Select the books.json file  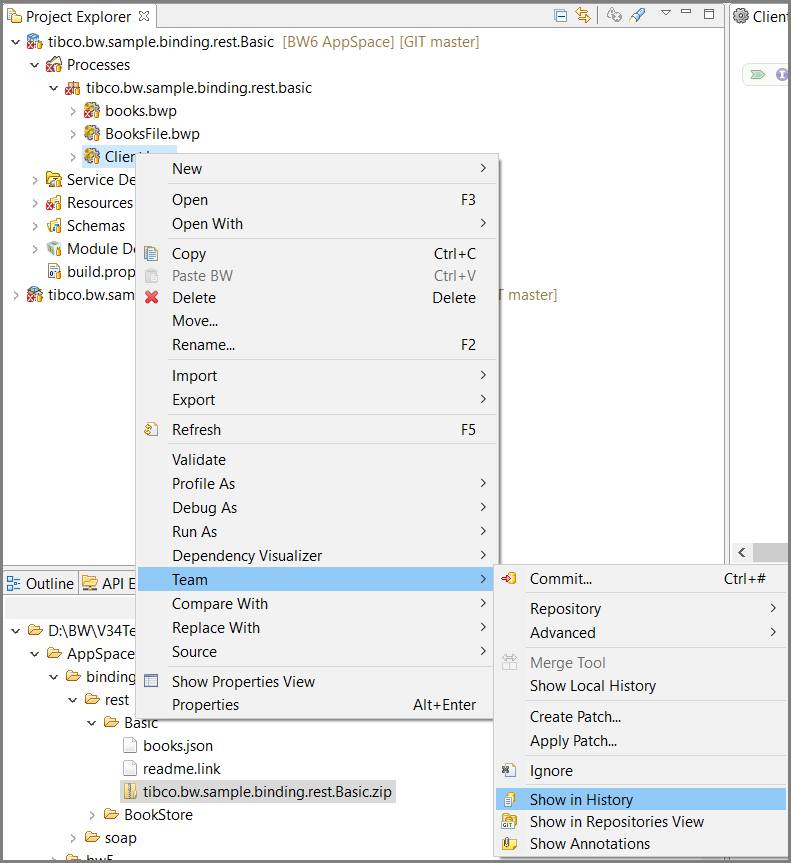tap(177, 746)
